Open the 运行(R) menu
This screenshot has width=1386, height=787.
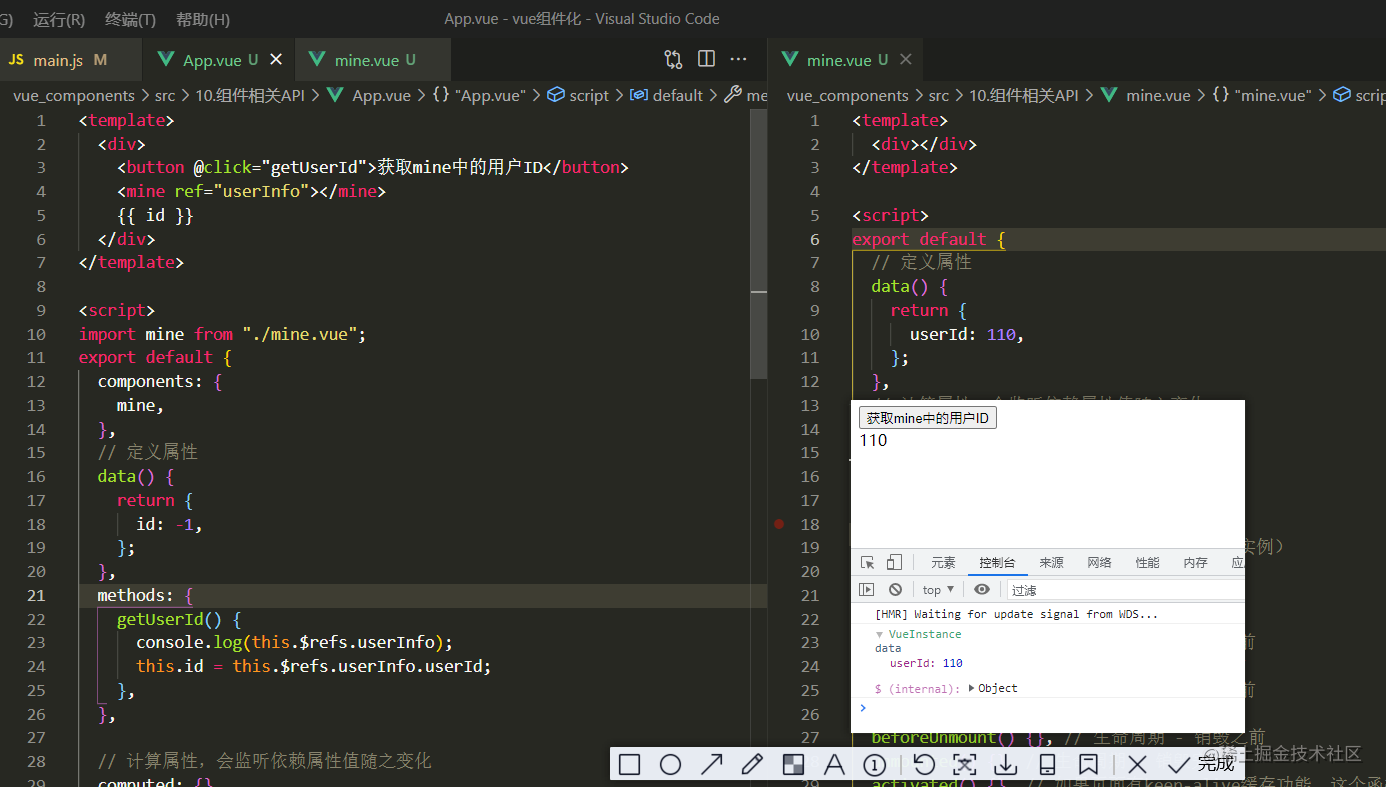(59, 19)
